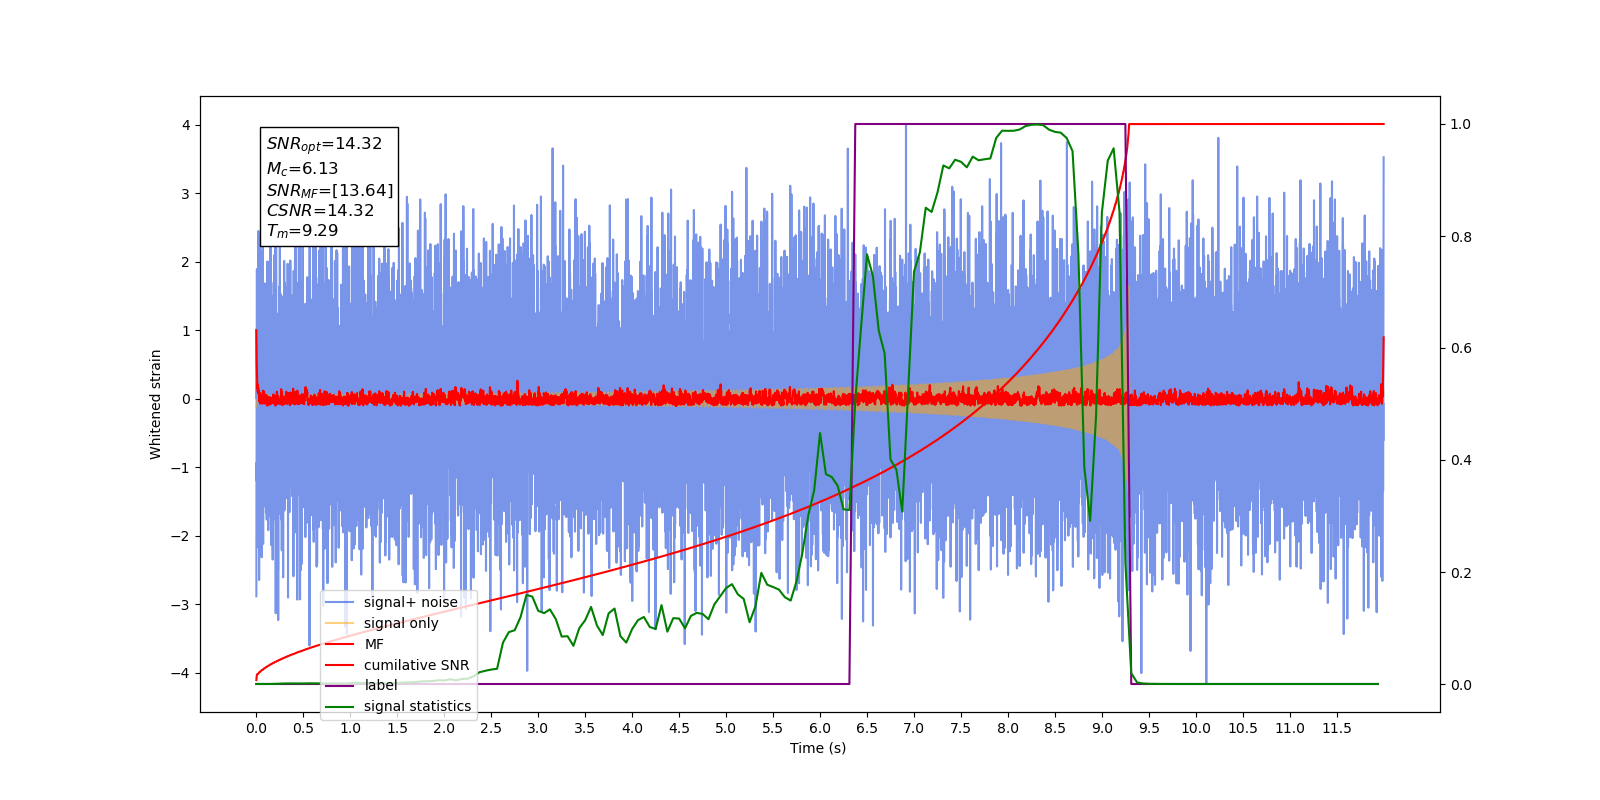Click the 0.4 tick on right axis

coord(1461,461)
